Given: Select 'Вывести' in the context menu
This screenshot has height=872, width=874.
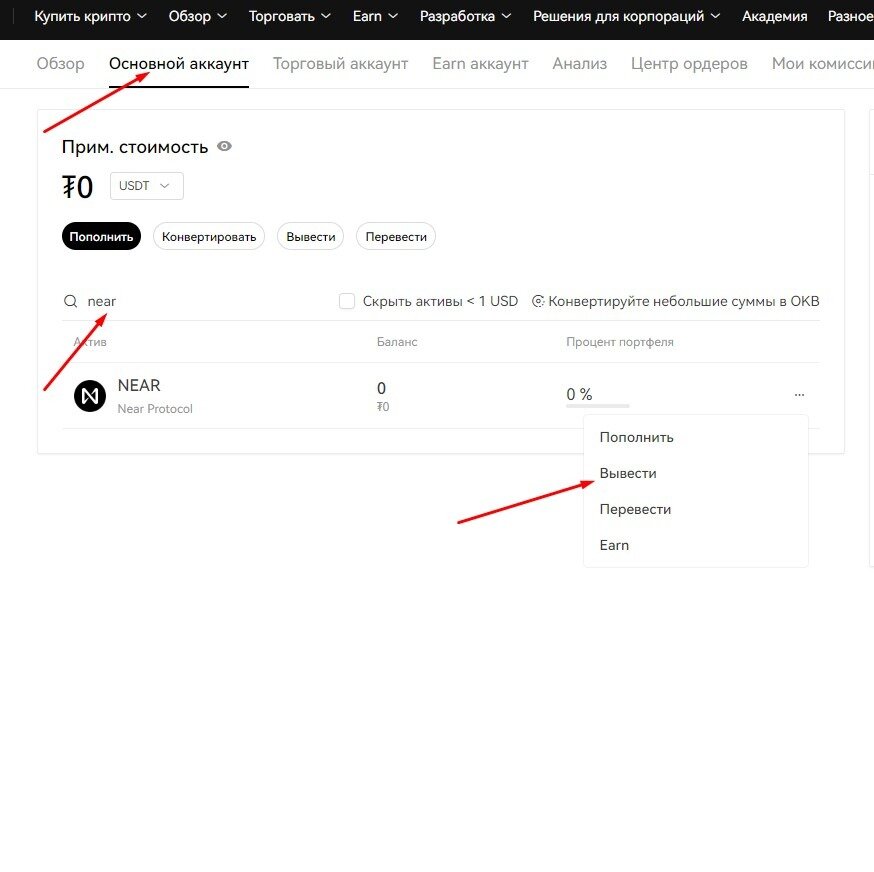Looking at the screenshot, I should coord(628,473).
